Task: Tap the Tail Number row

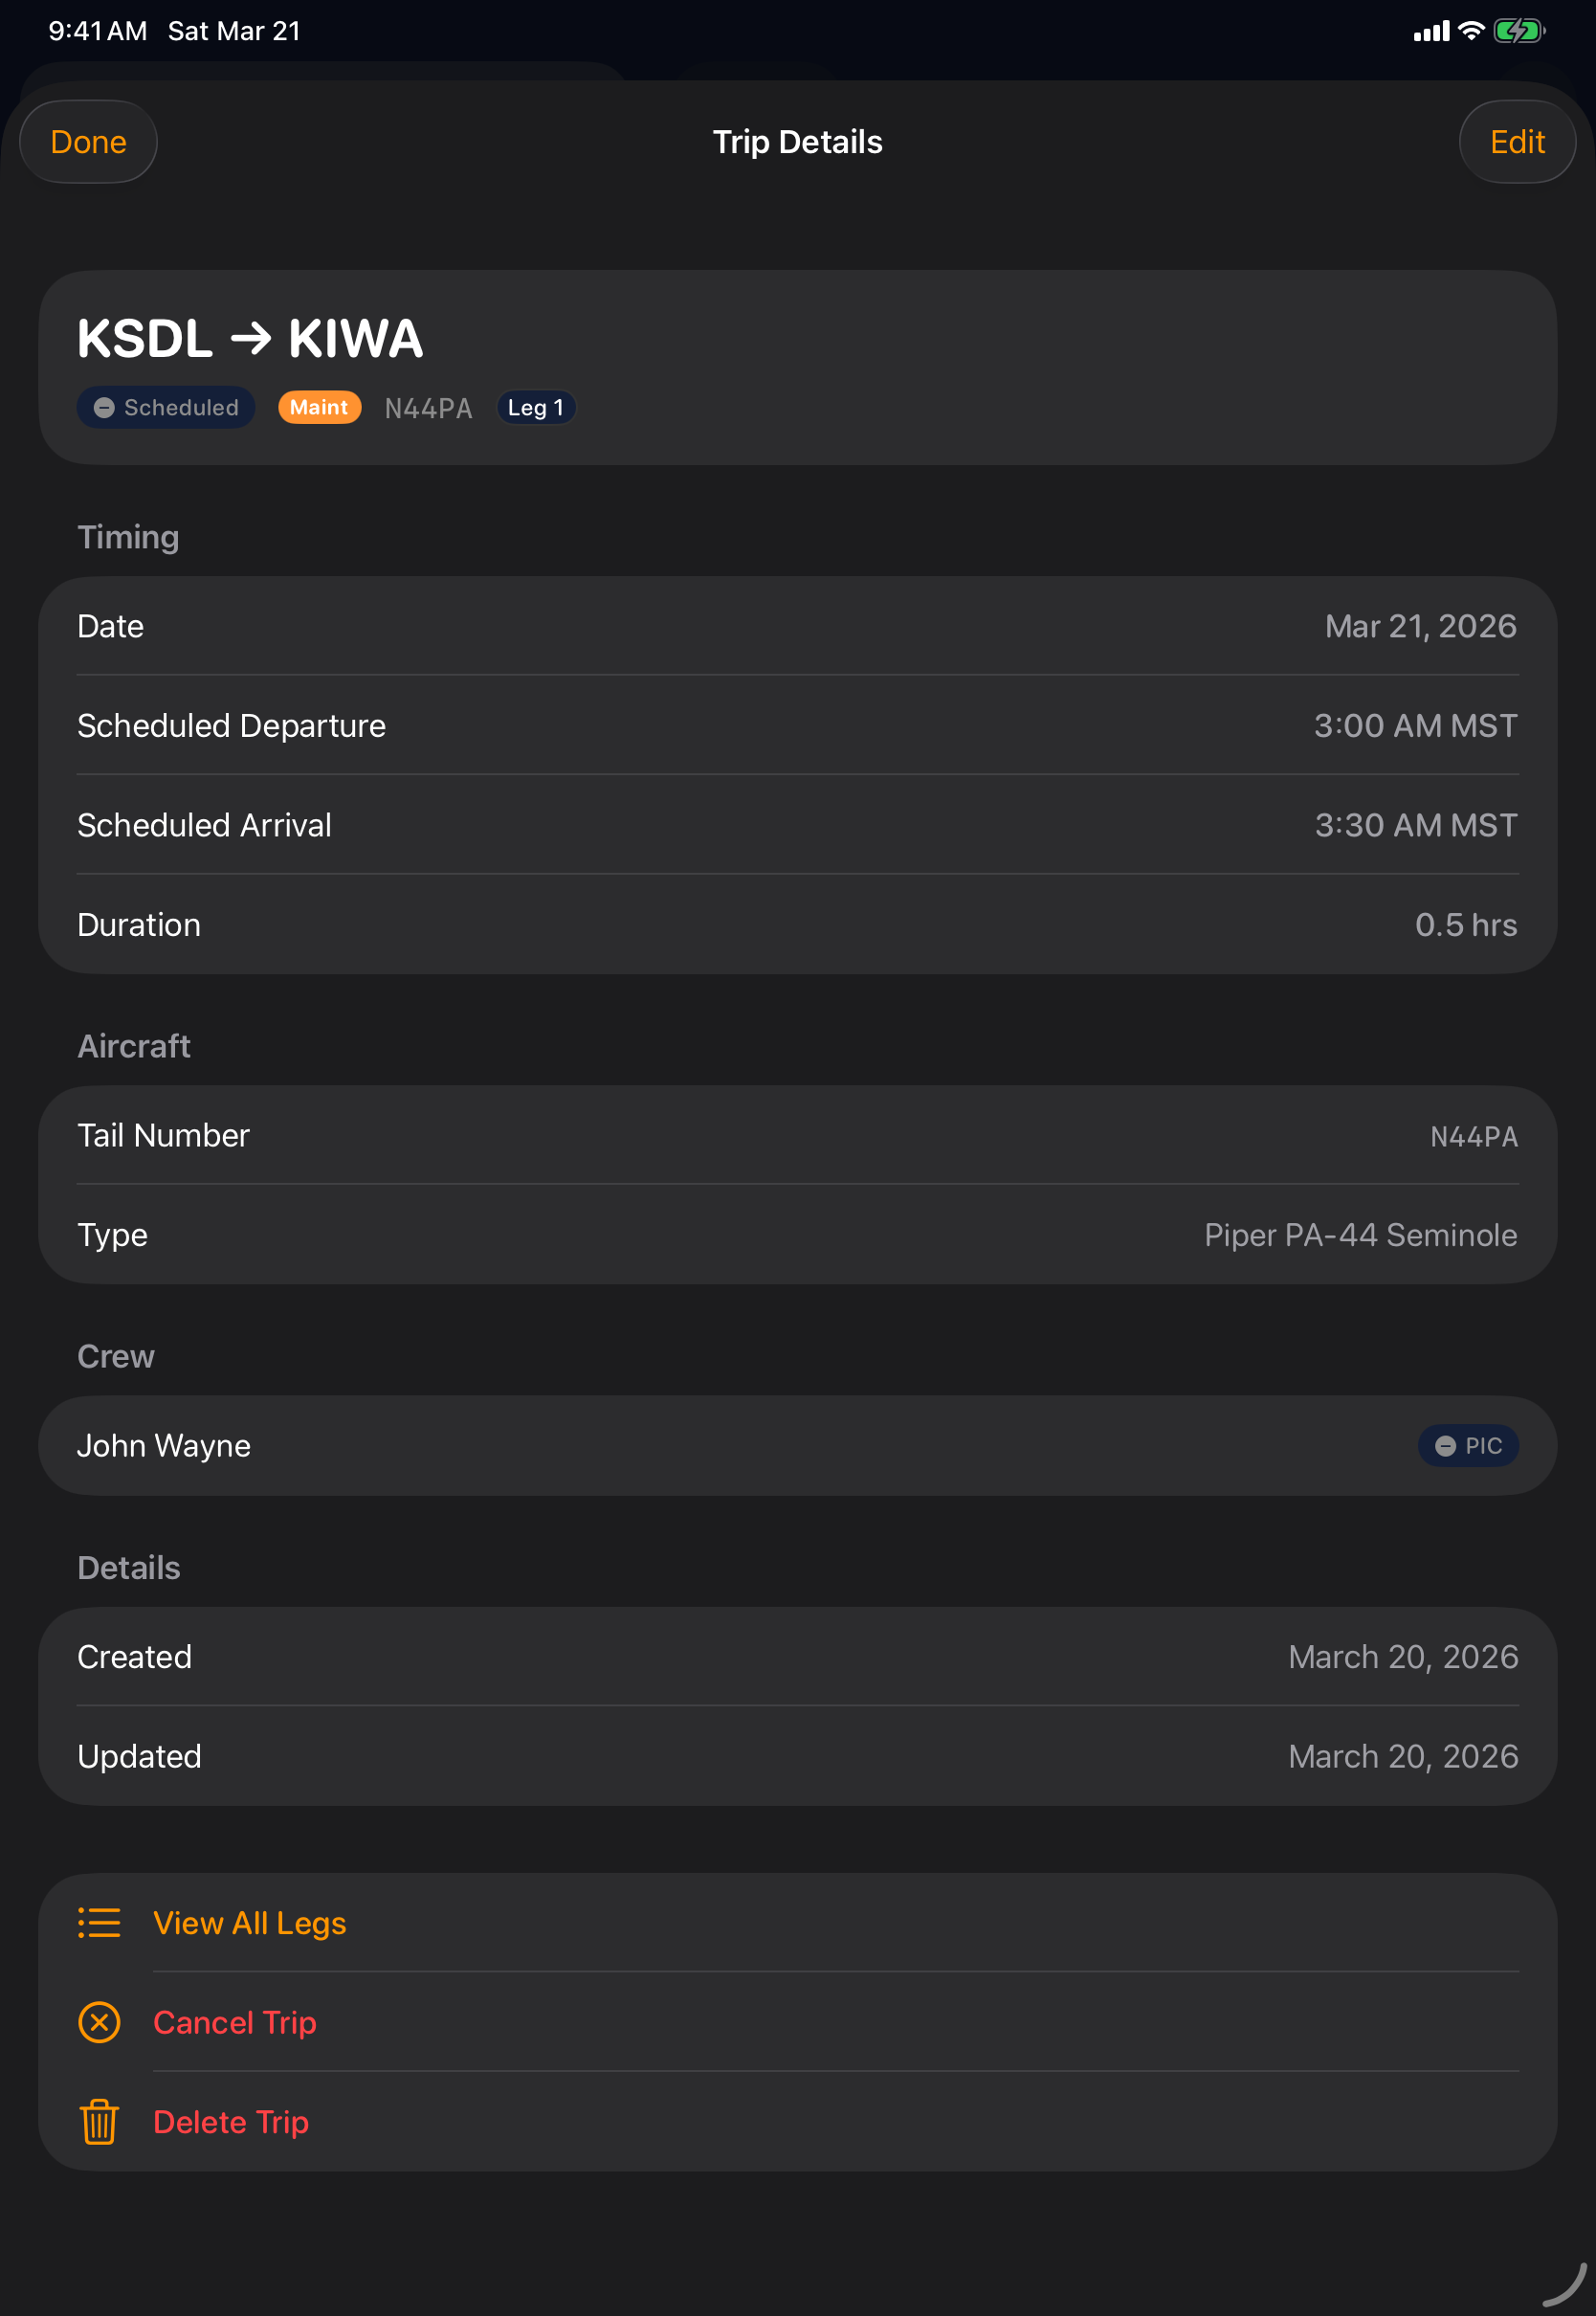Action: coord(797,1135)
